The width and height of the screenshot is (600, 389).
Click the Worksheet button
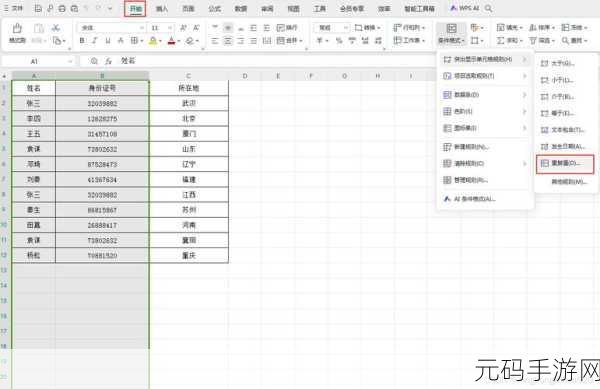pos(409,40)
